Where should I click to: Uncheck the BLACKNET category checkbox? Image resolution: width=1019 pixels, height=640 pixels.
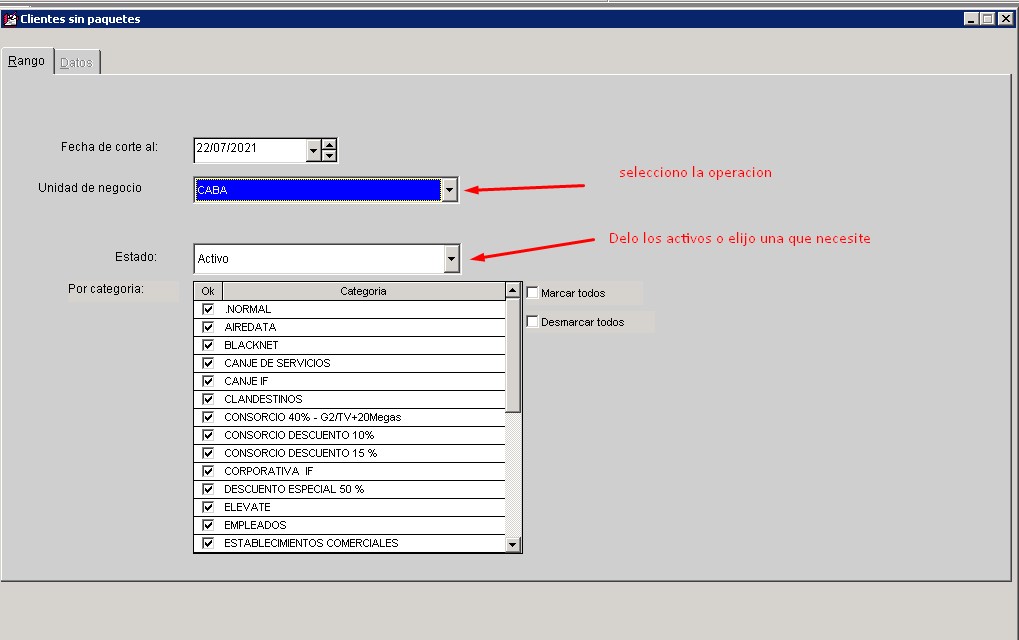point(208,345)
